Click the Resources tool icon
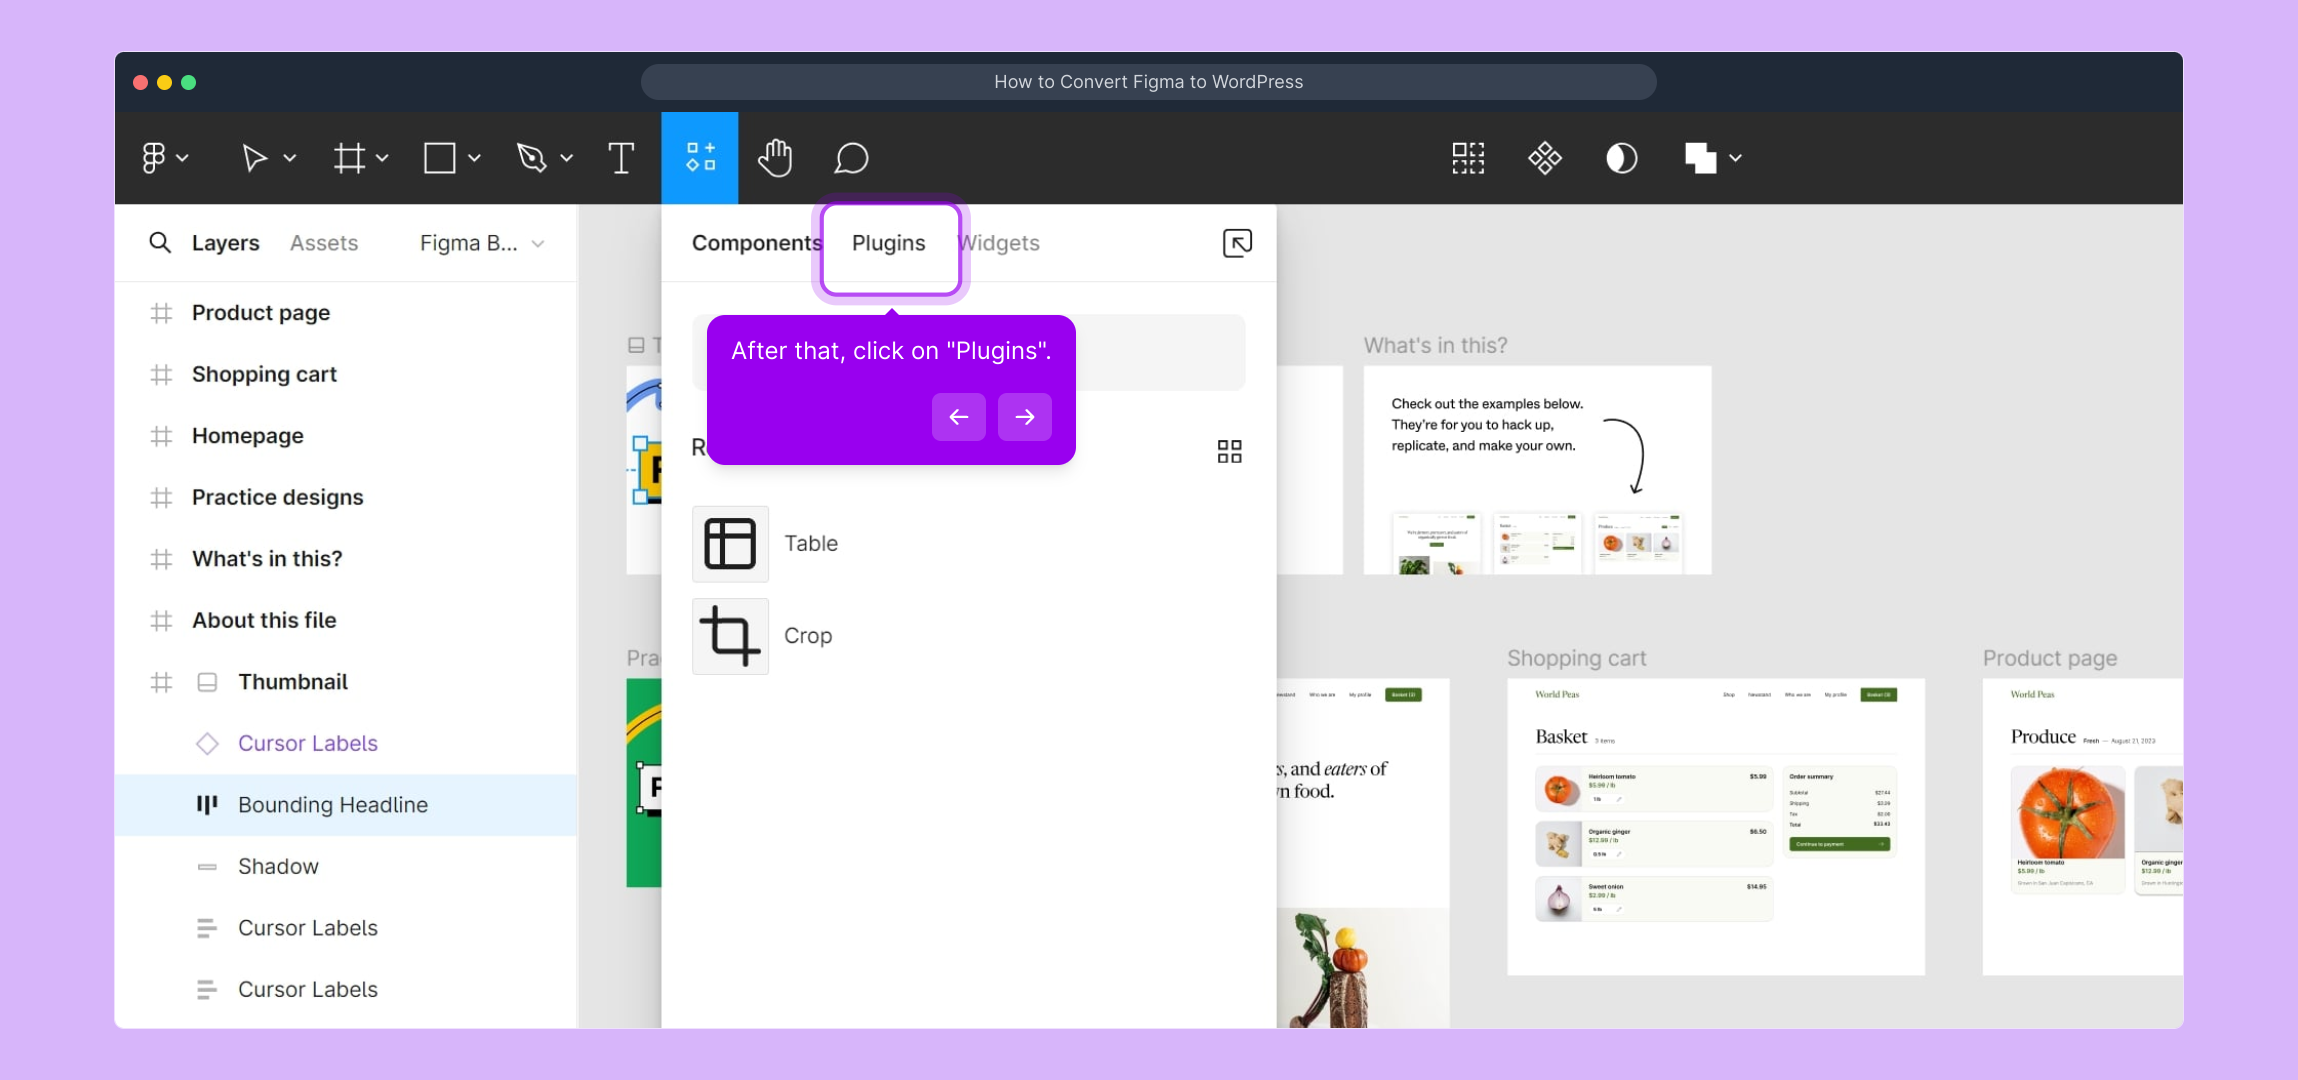The image size is (2298, 1080). point(700,158)
